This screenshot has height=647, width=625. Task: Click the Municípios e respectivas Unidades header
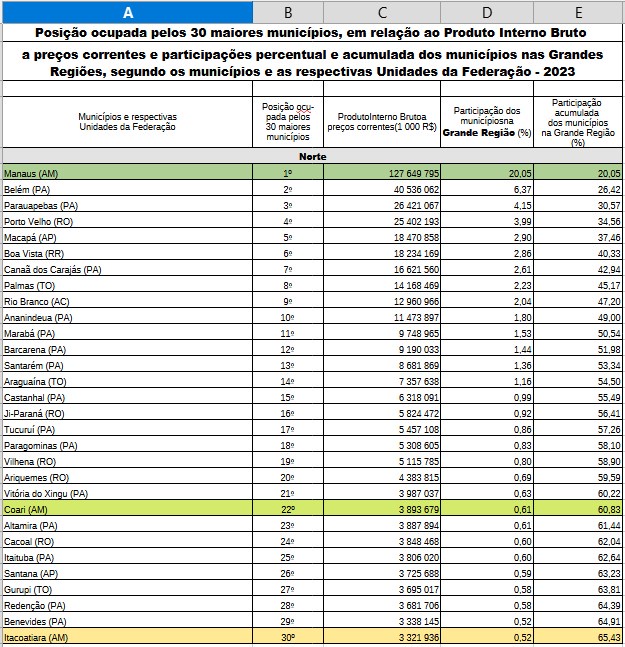click(127, 122)
